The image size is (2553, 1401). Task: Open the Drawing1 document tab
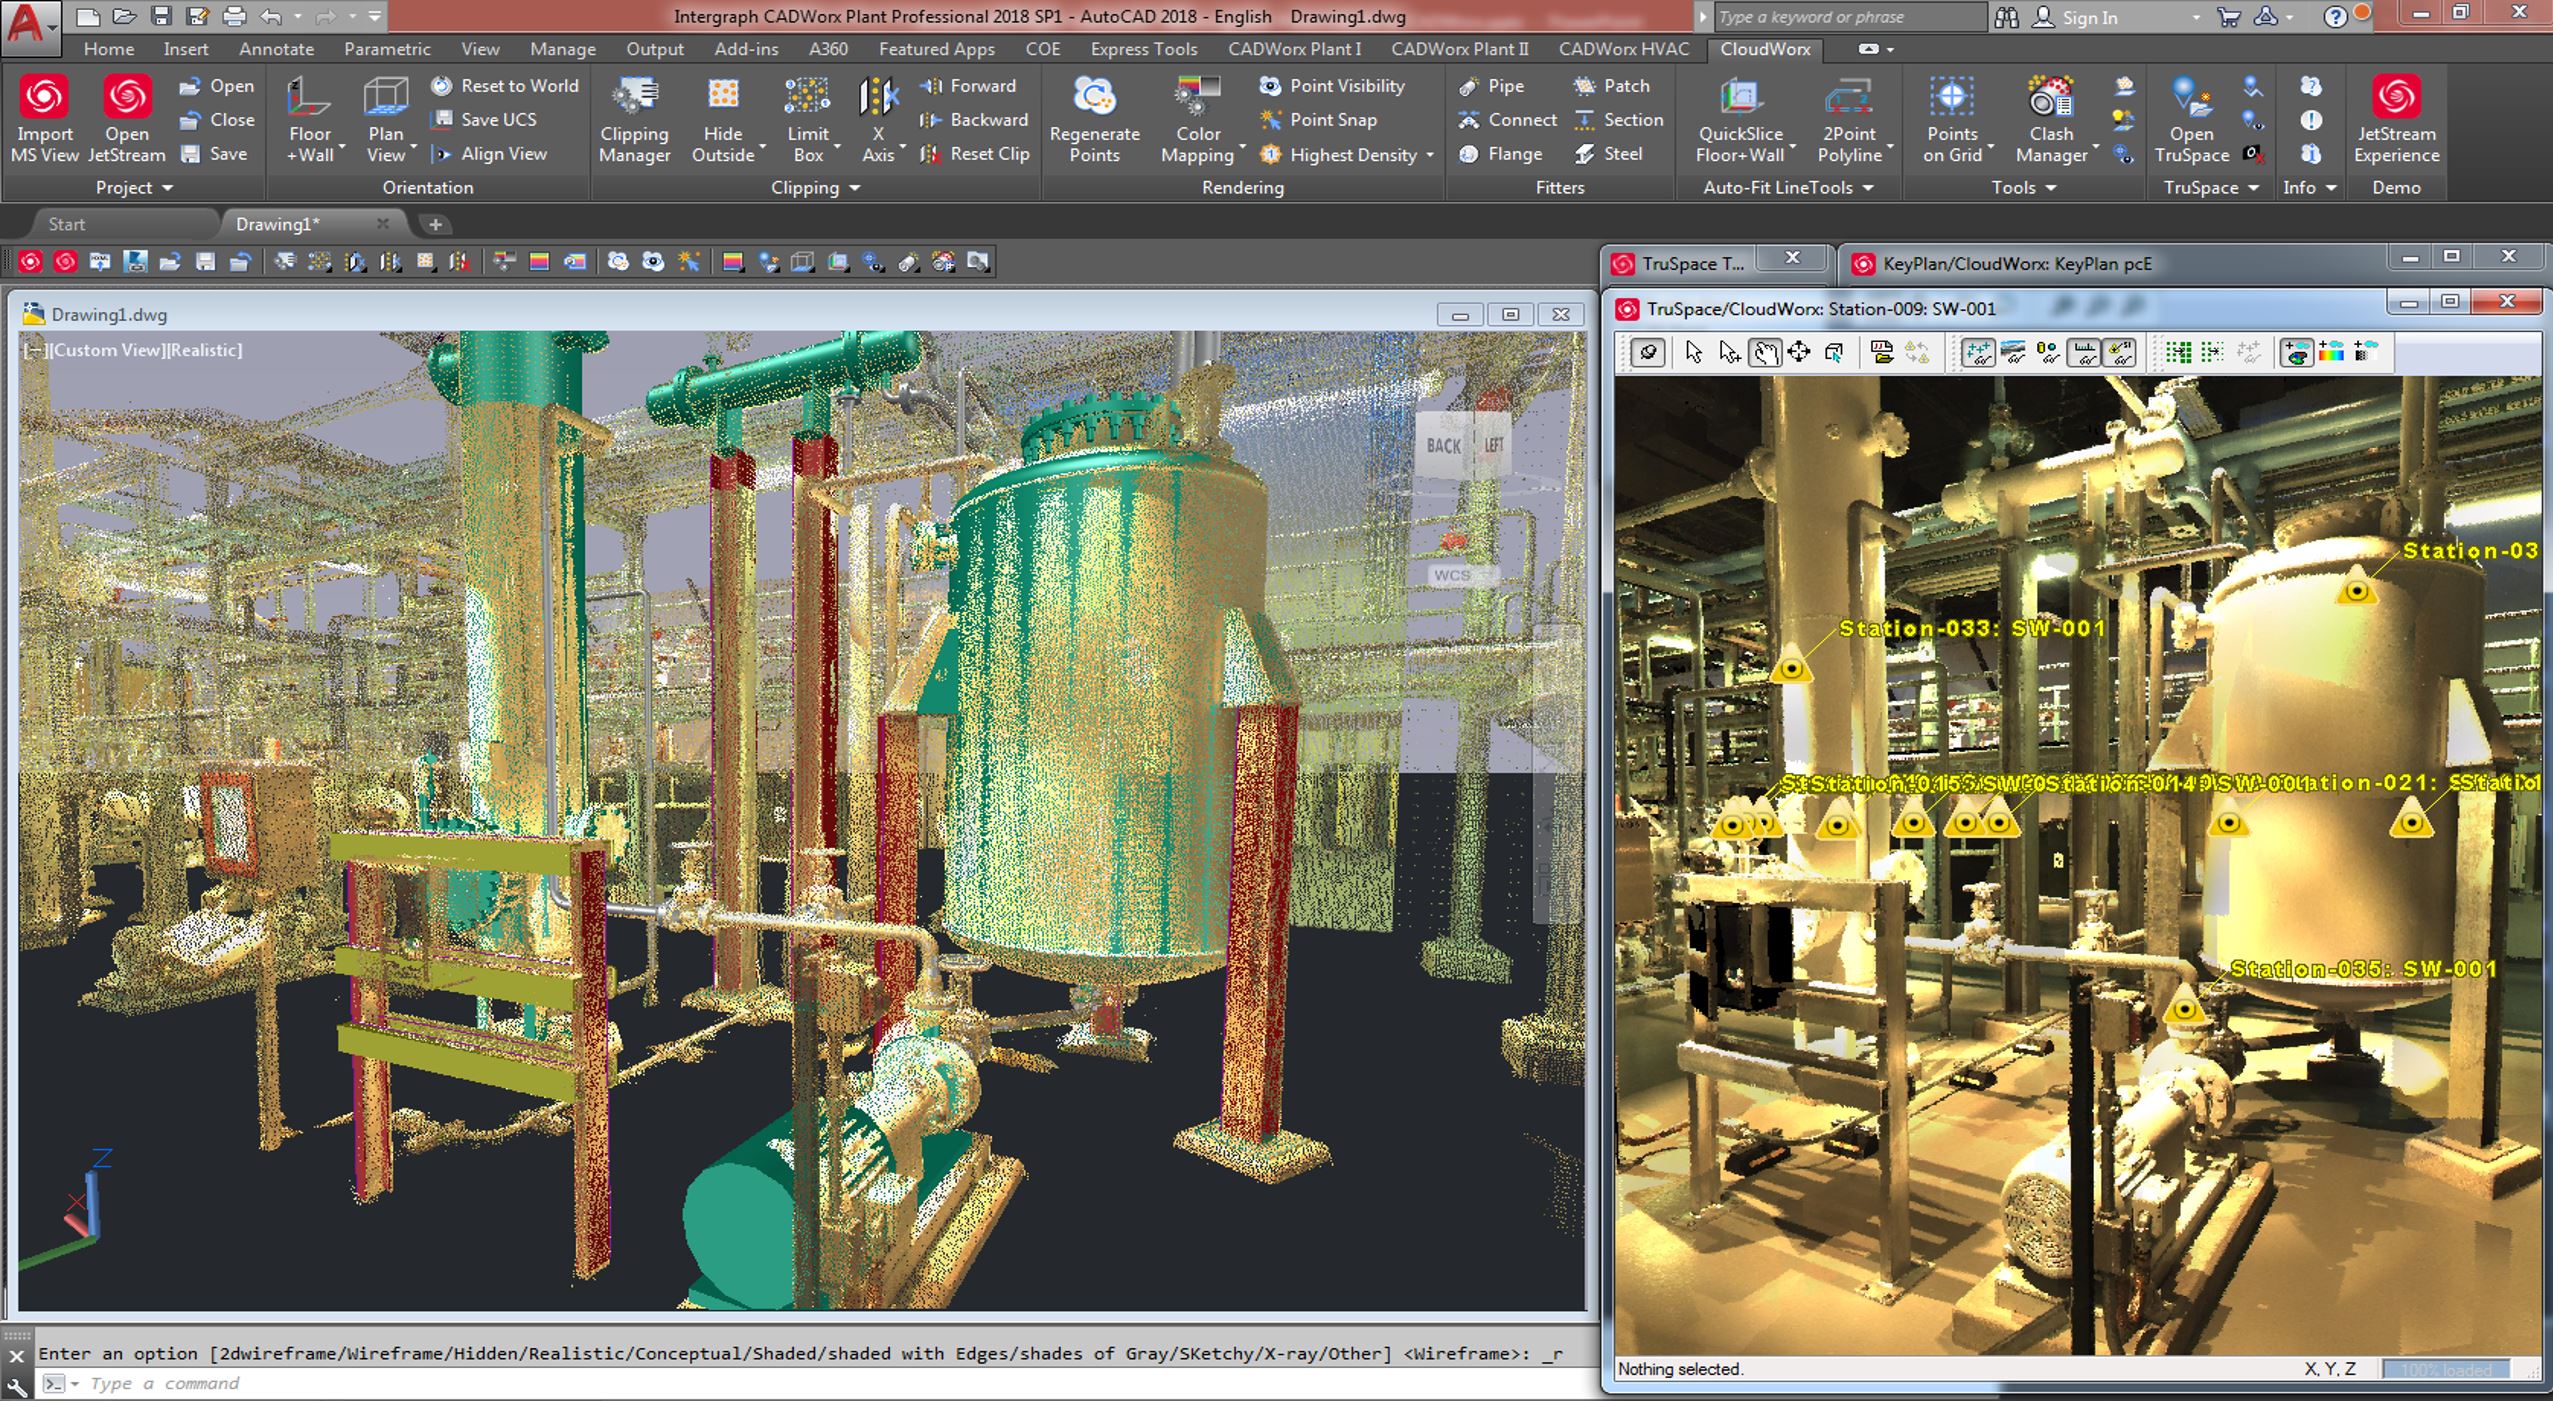tap(278, 224)
